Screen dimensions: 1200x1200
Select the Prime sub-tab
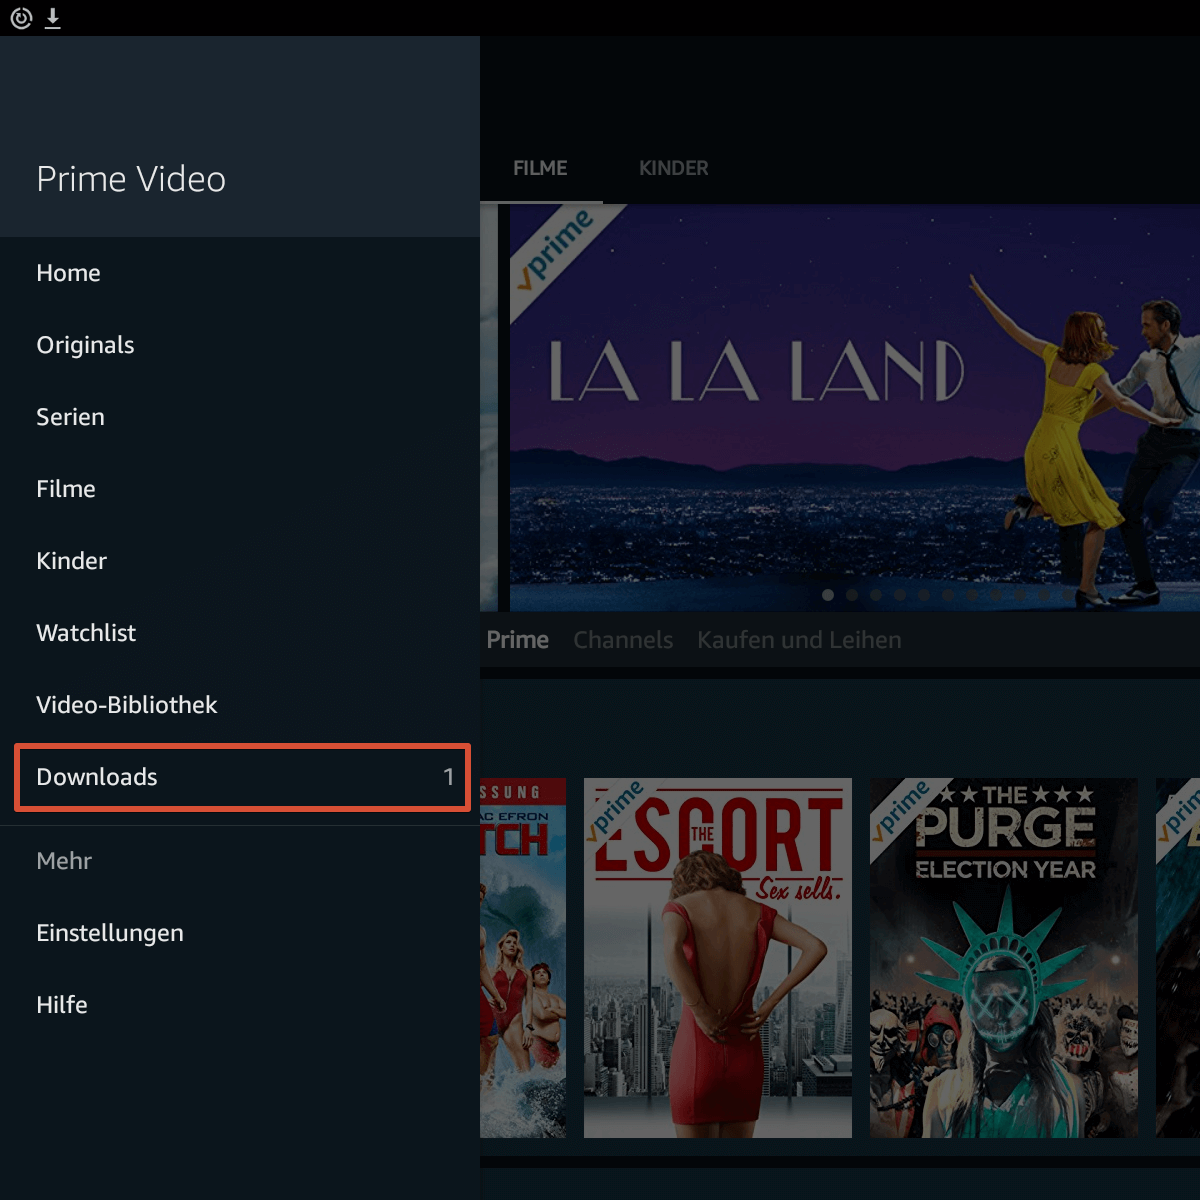517,640
